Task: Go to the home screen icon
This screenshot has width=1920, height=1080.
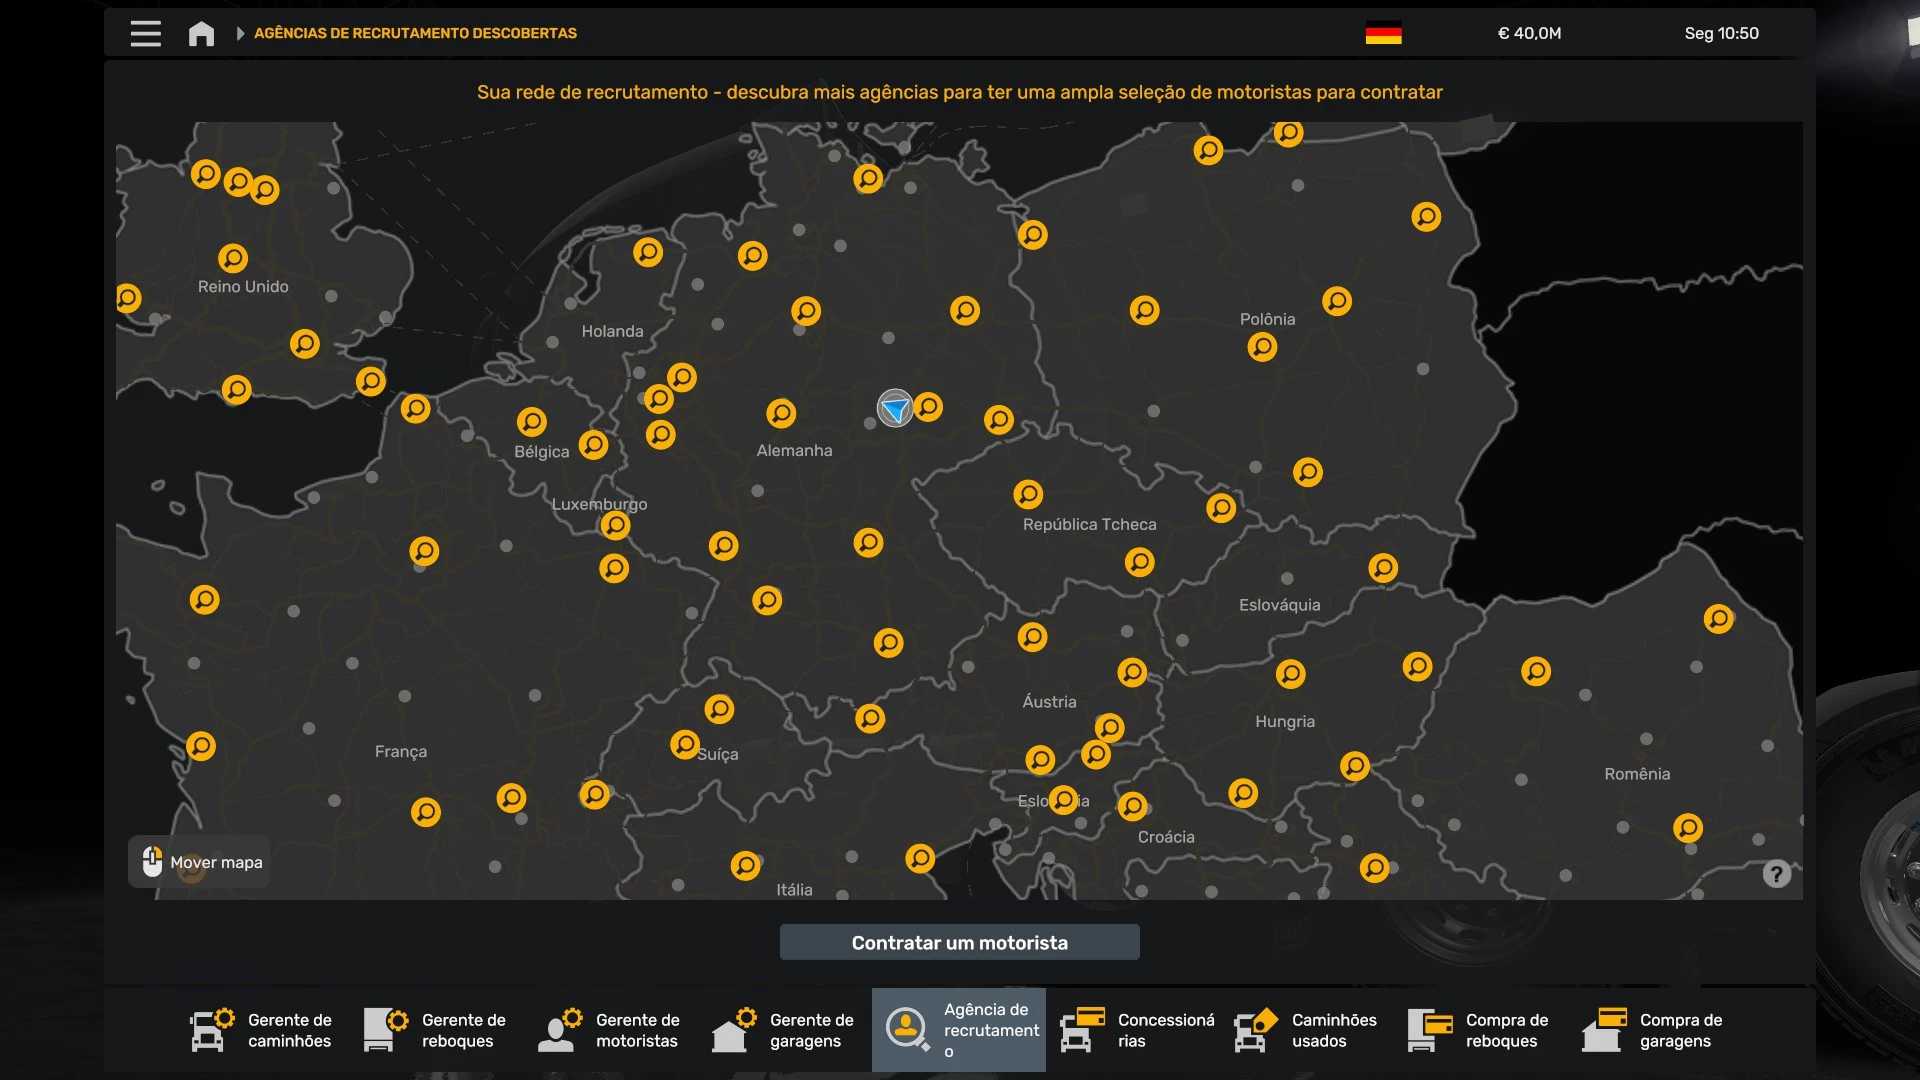Action: [201, 33]
